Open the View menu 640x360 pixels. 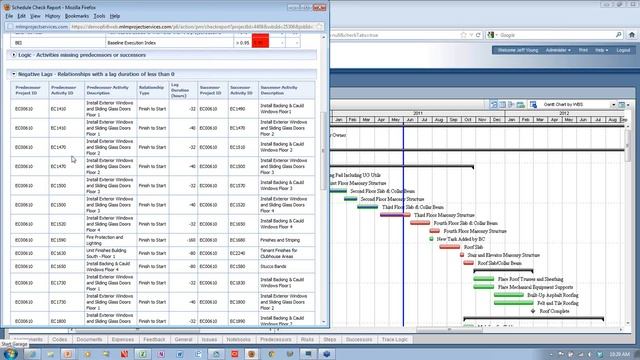pyautogui.click(x=35, y=16)
